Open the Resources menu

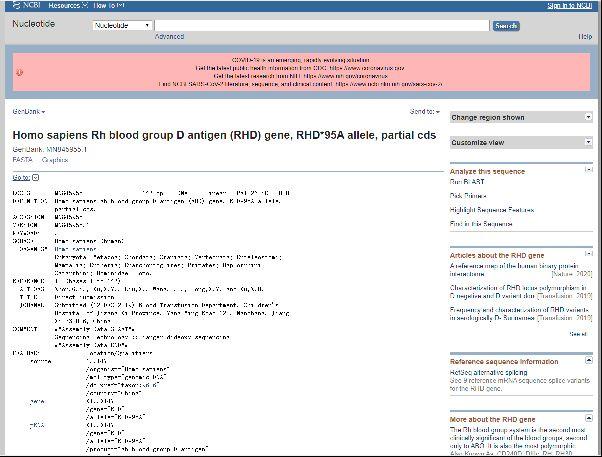[x=65, y=6]
